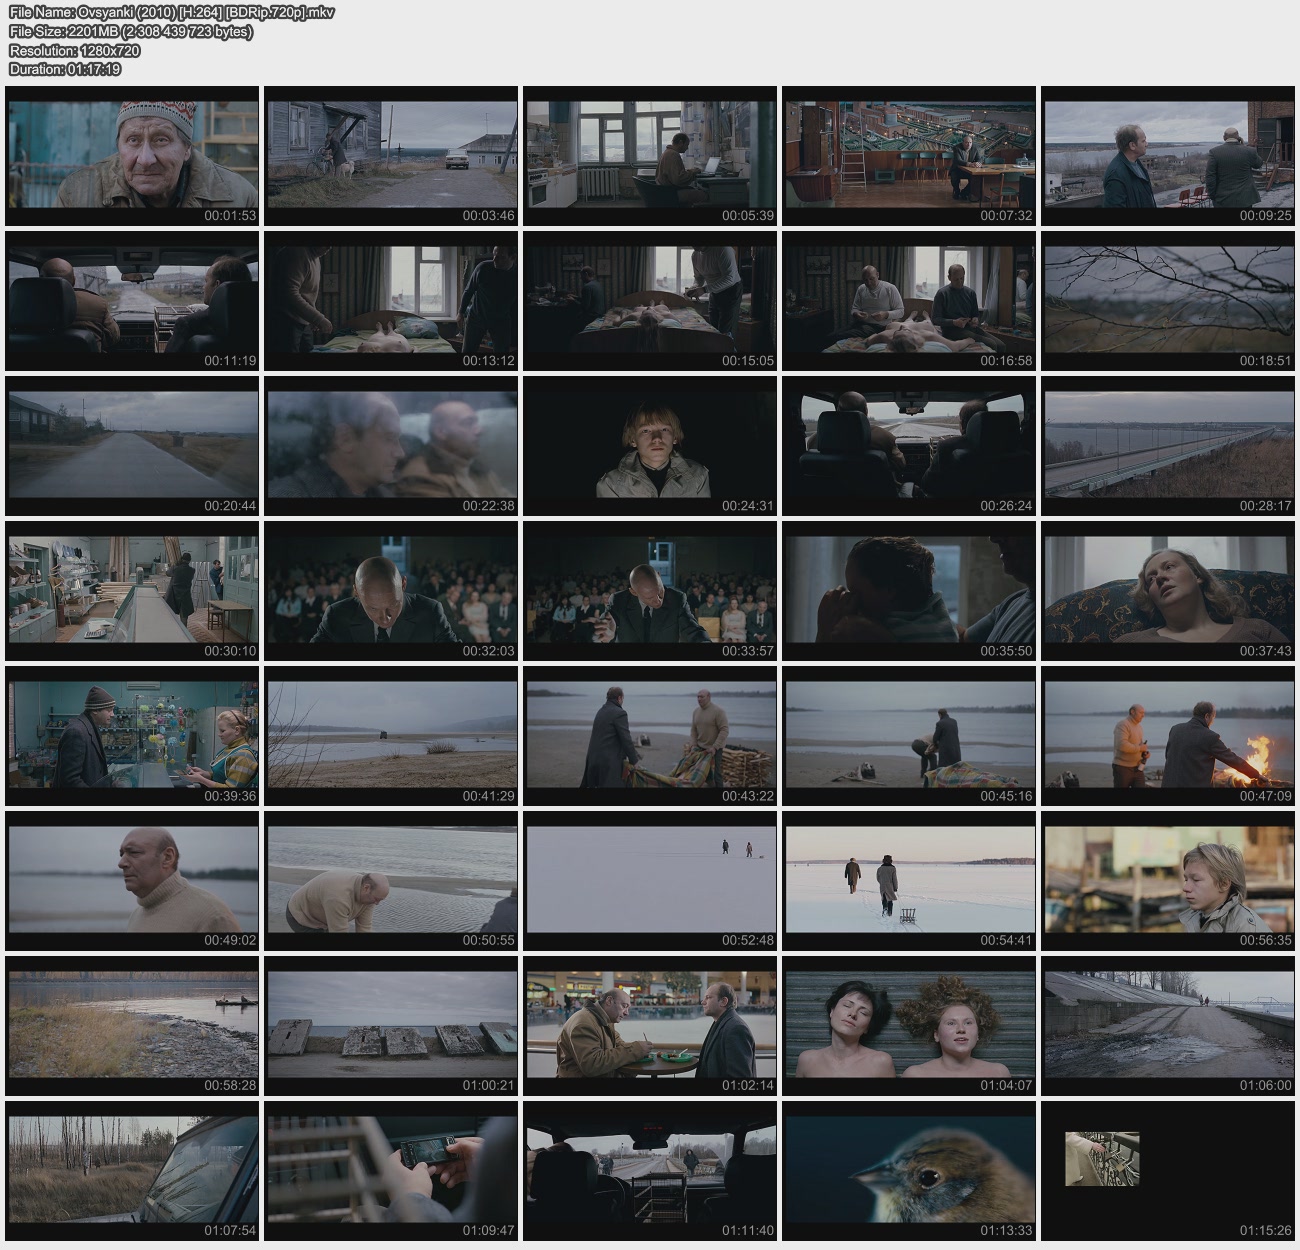Click the shop counter frame at 00:39:36
1300x1250 pixels.
tap(132, 735)
